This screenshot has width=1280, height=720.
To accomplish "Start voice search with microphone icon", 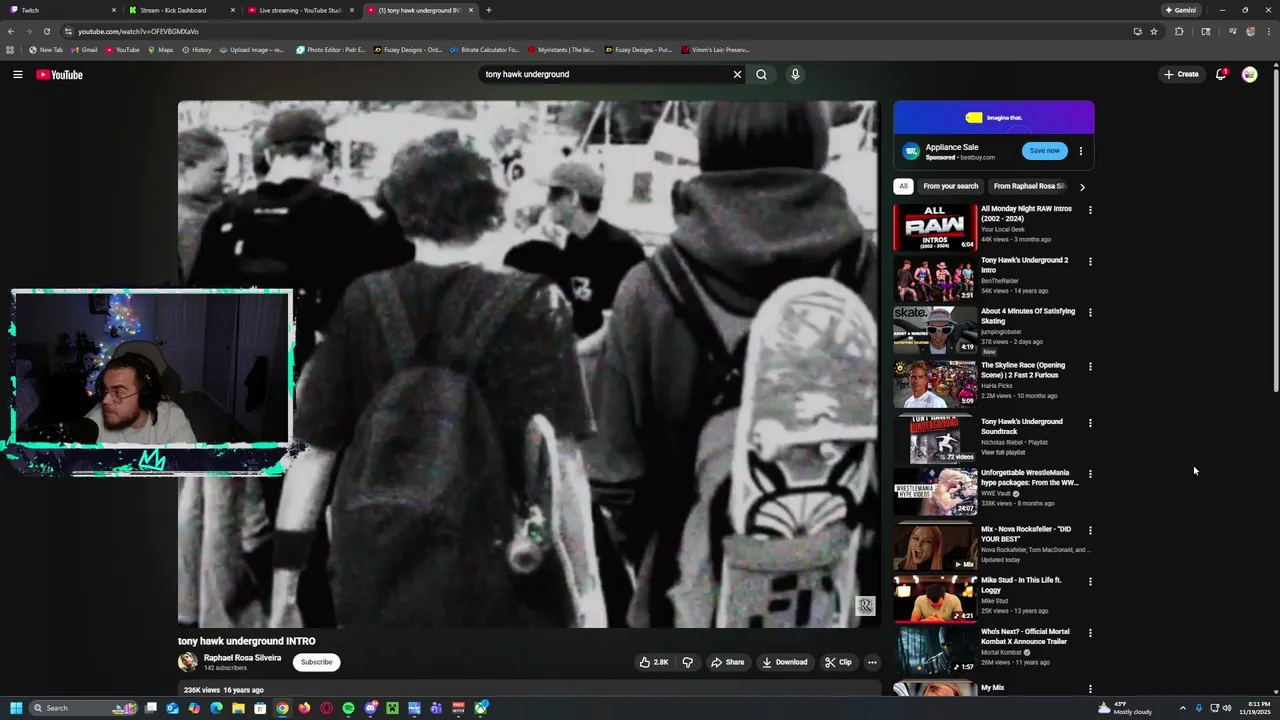I will tap(795, 74).
